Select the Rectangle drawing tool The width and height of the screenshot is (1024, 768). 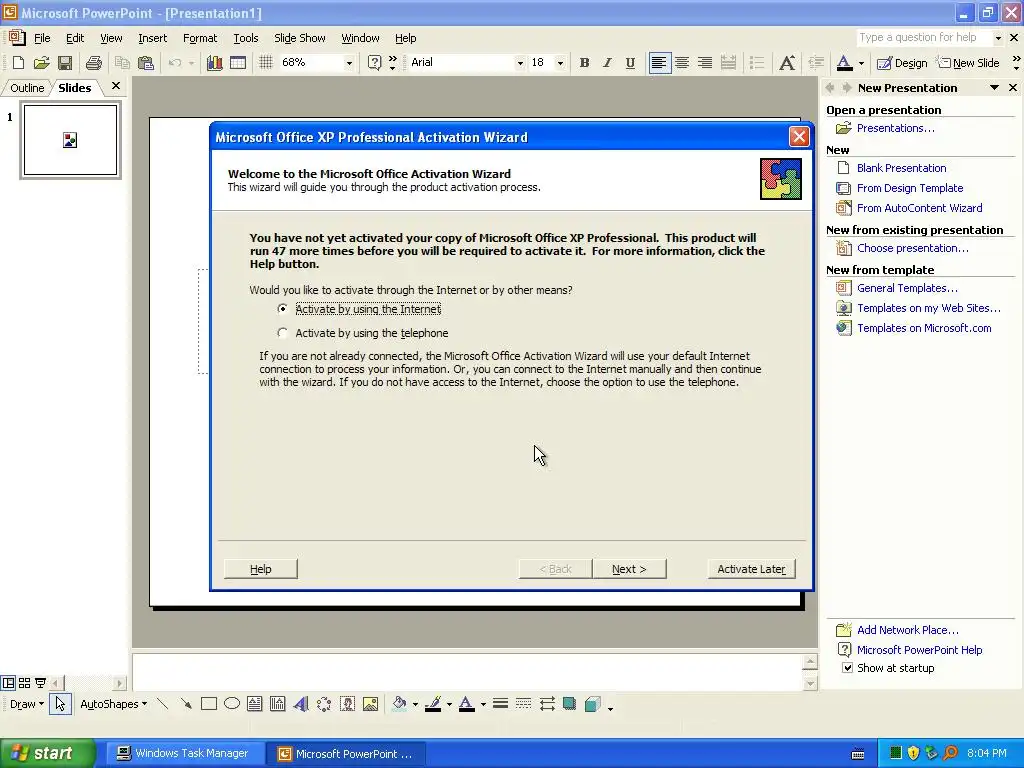tap(209, 704)
